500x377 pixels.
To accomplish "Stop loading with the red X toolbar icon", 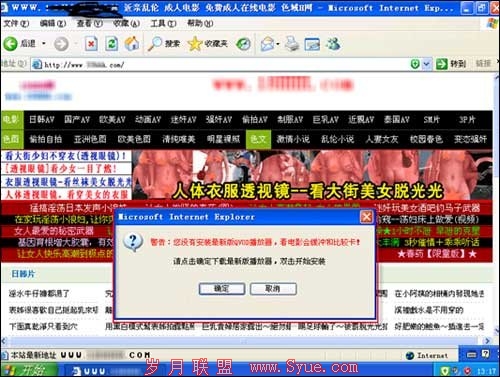I will [91, 44].
